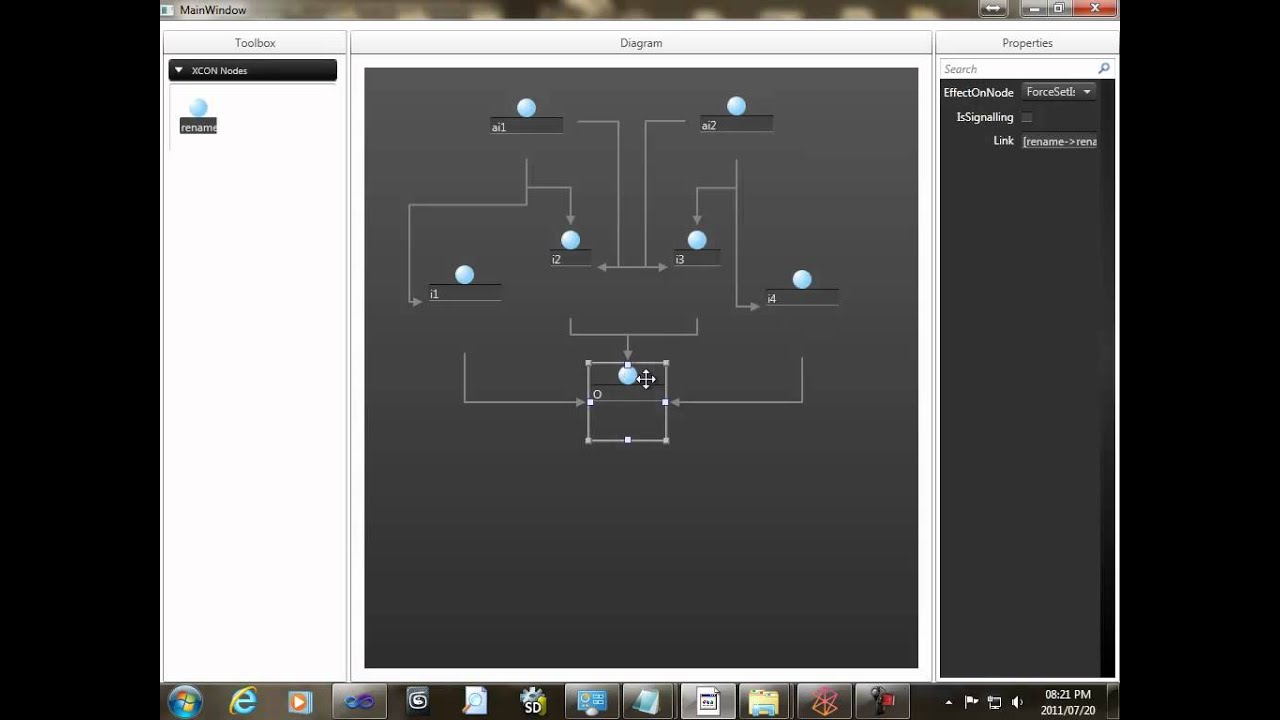This screenshot has width=1280, height=720.
Task: Open Visual Studio from the taskbar
Action: point(359,700)
